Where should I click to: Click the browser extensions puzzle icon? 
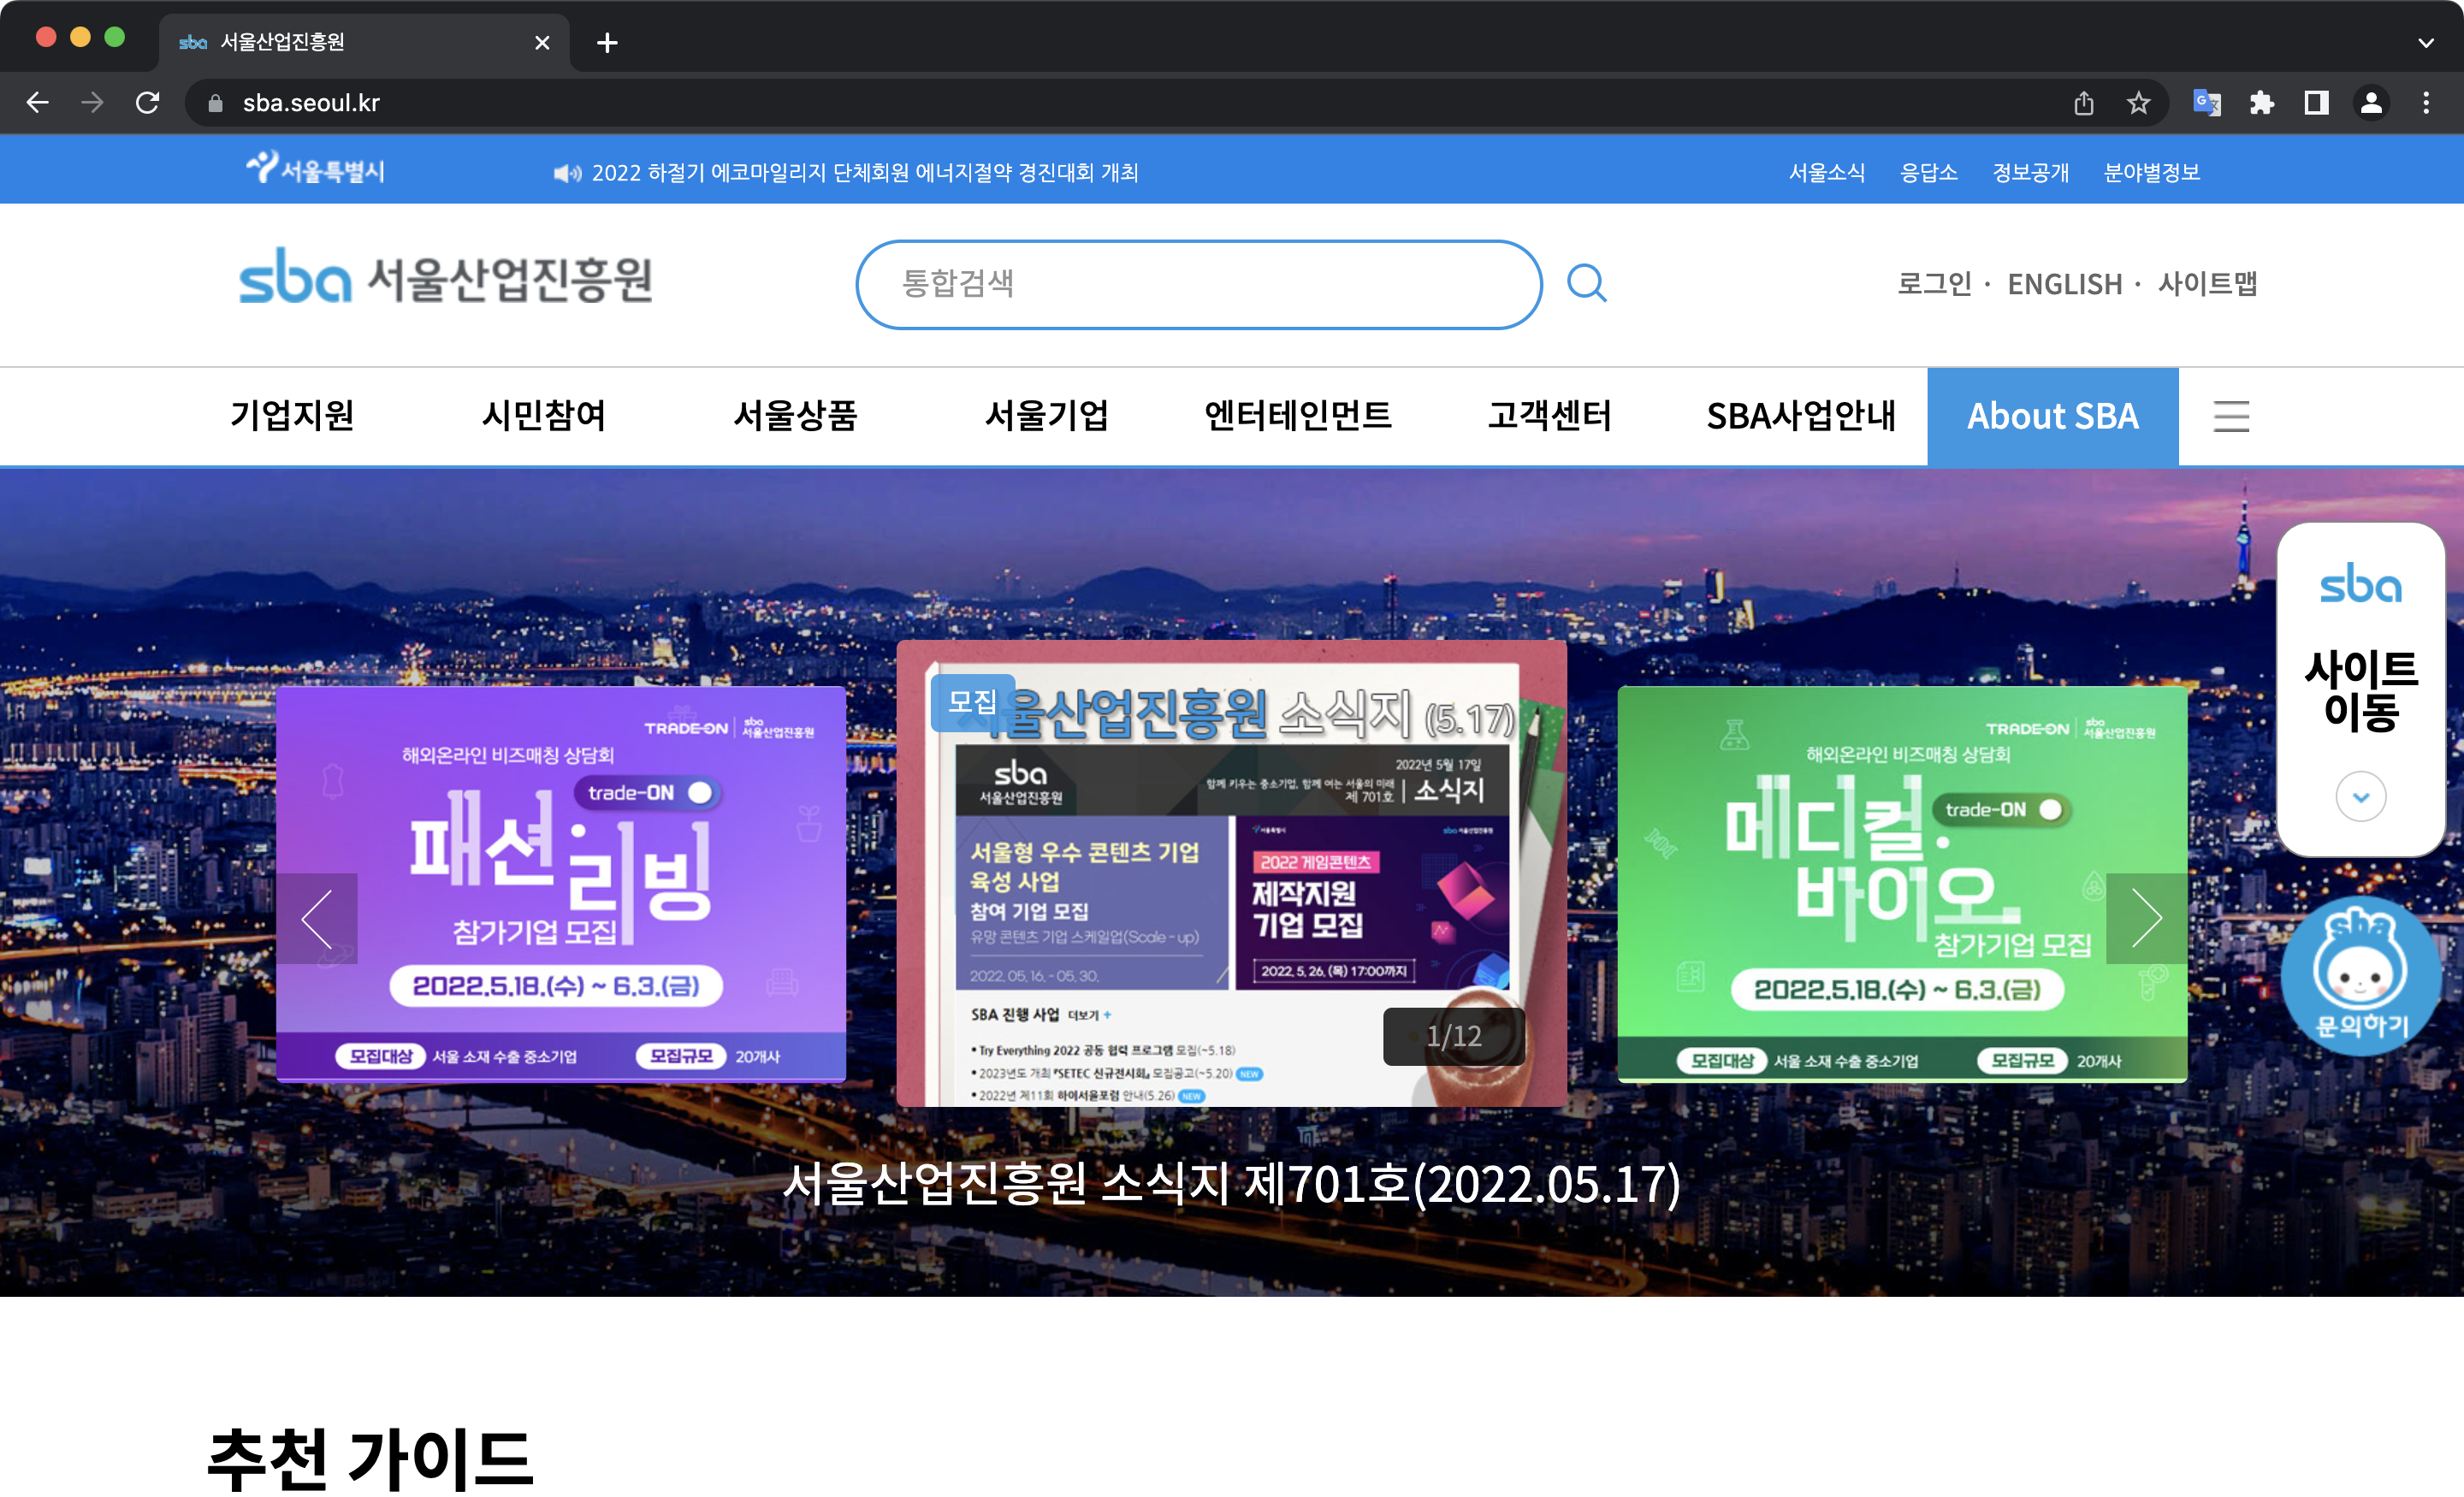(2263, 102)
